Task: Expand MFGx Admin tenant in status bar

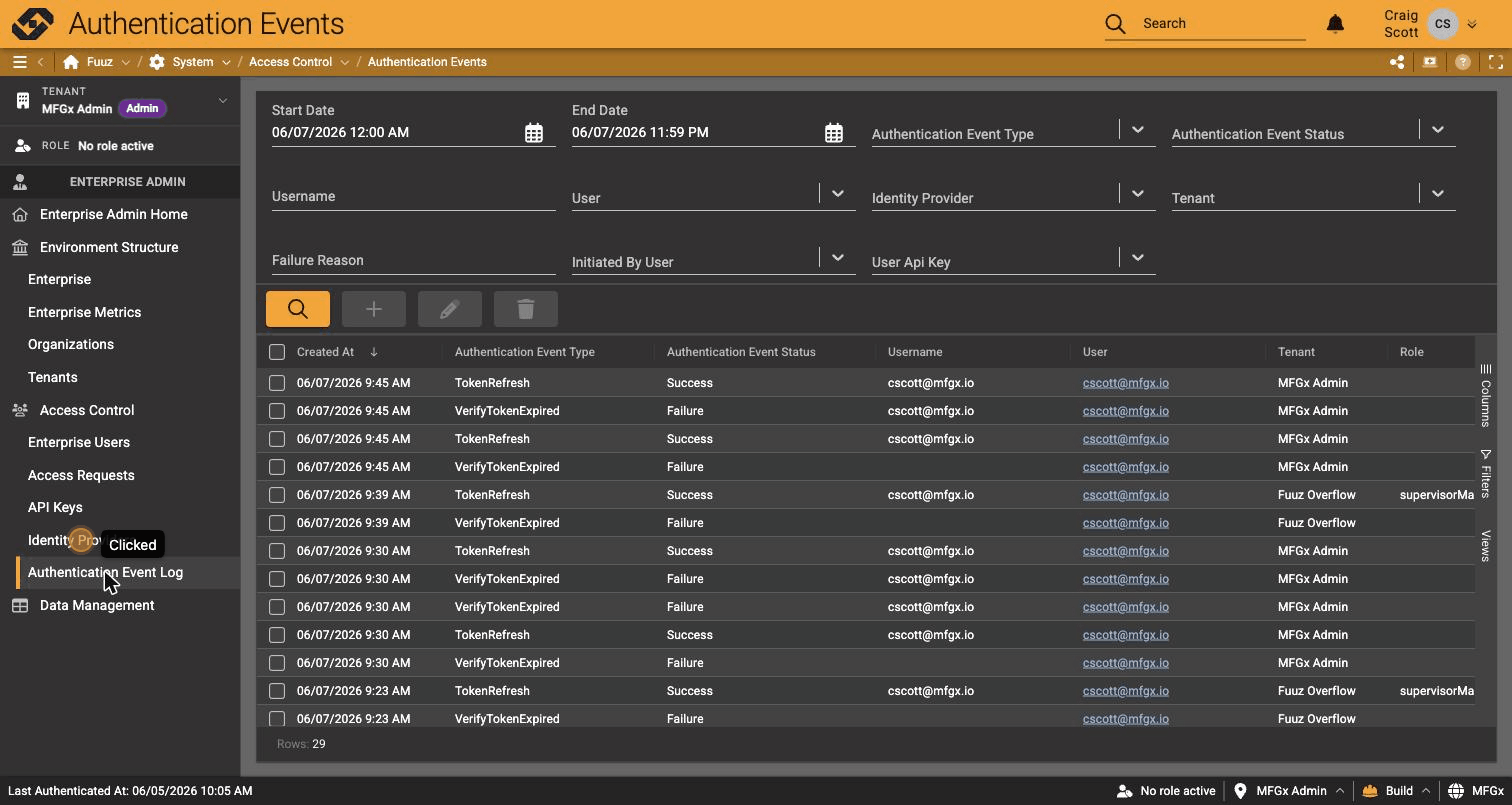Action: point(1339,791)
